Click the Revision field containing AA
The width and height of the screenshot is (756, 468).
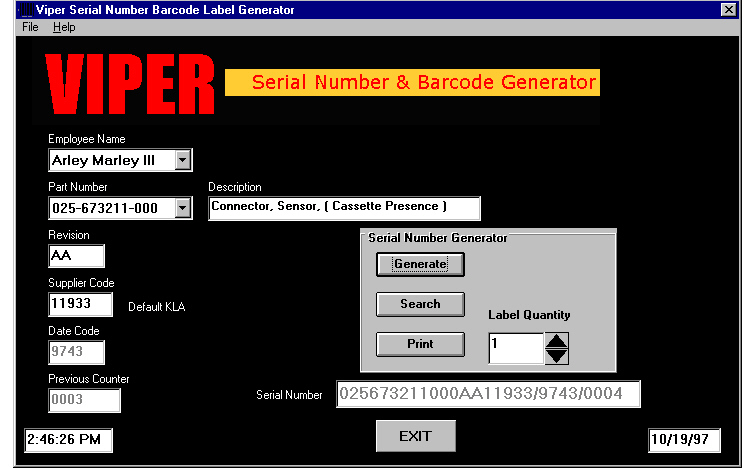pos(77,256)
